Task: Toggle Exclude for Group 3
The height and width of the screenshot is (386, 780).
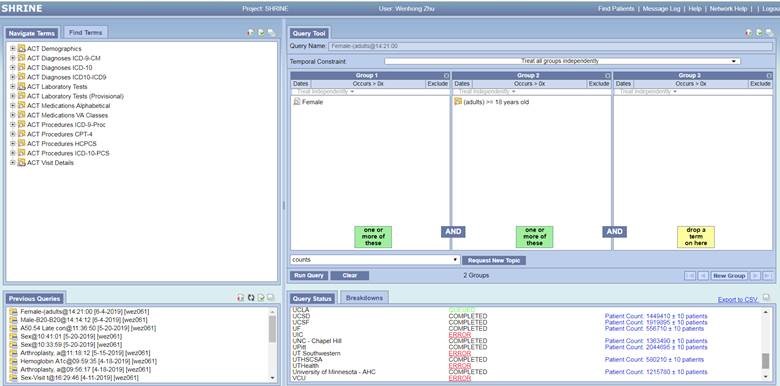Action: click(x=761, y=84)
